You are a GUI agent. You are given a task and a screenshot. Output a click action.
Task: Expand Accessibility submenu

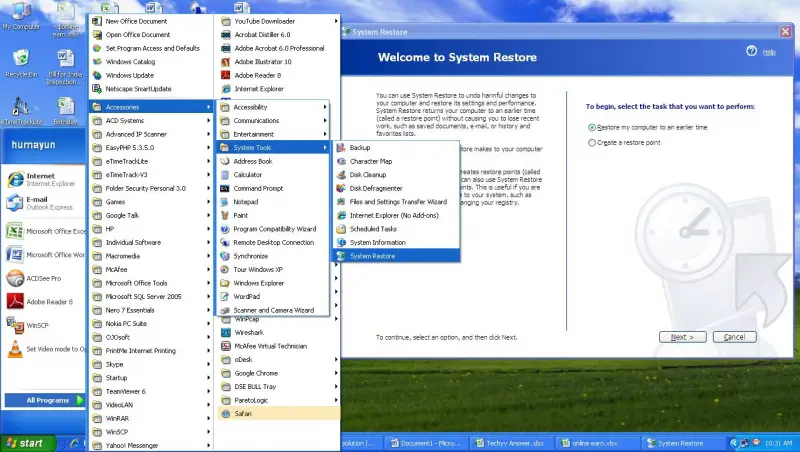(273, 107)
